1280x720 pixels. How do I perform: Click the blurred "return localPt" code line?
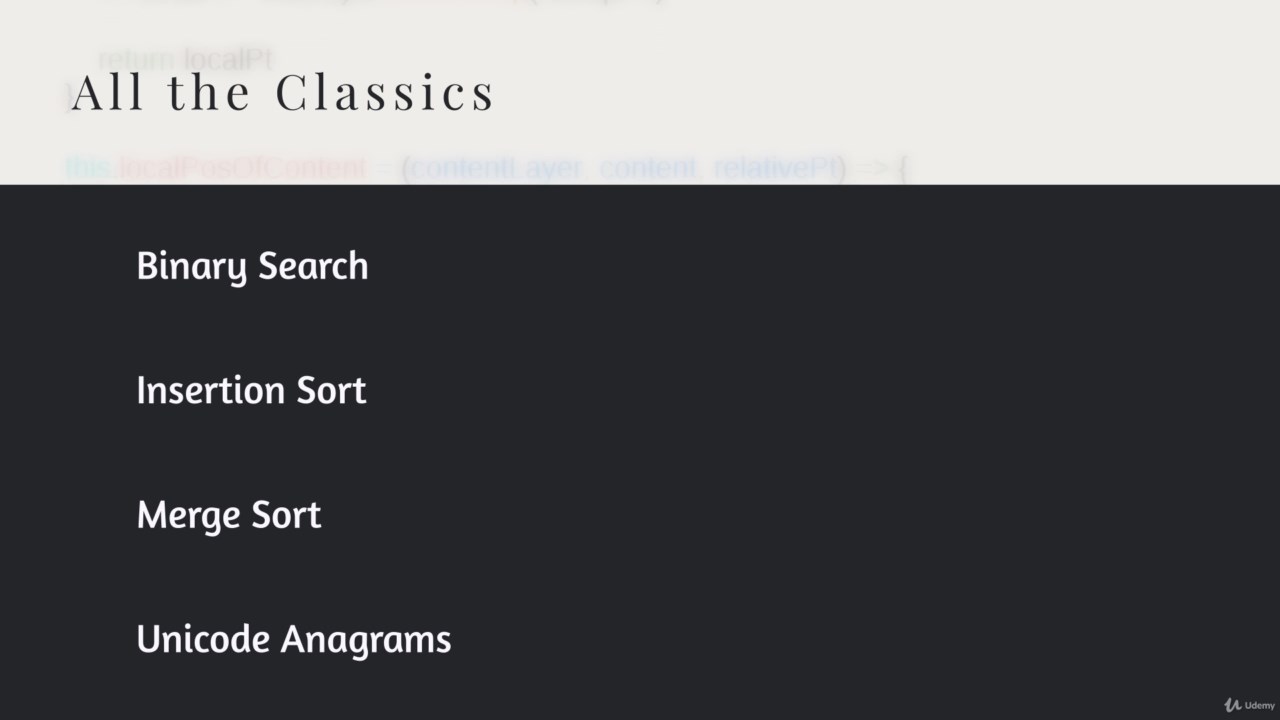[186, 60]
